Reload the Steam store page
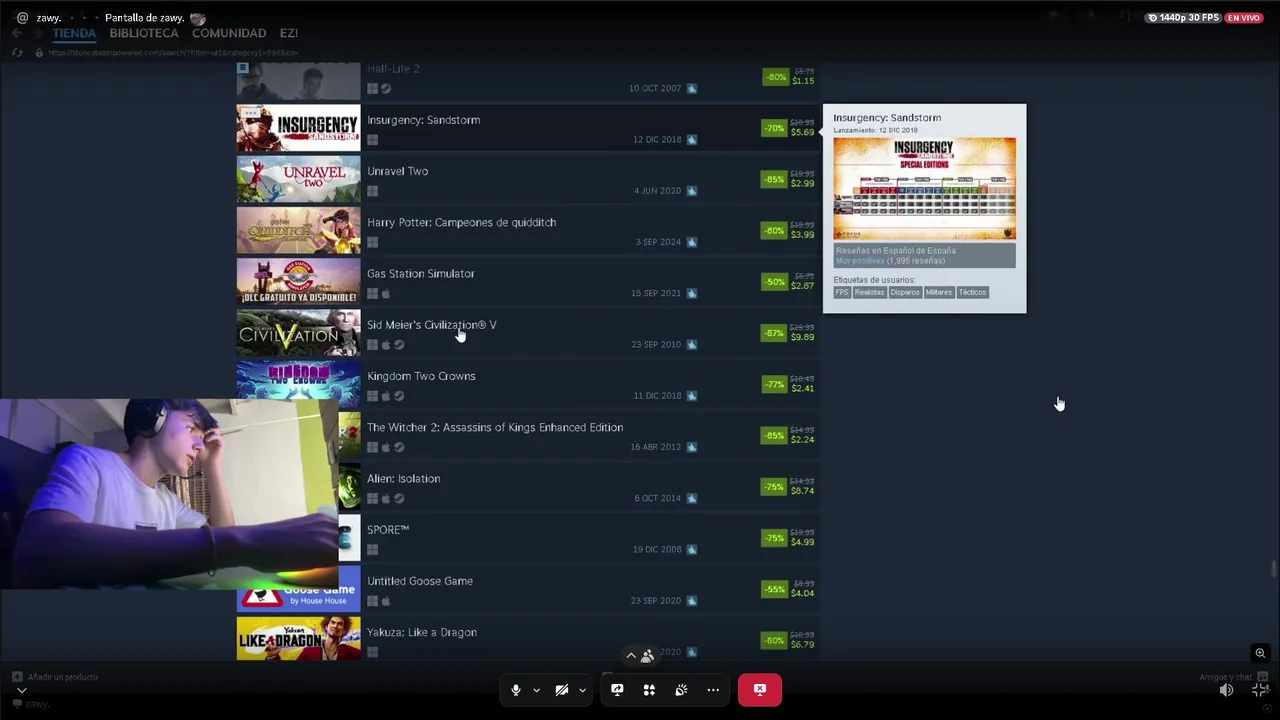Screen dimensions: 1280x720 pyautogui.click(x=17, y=52)
